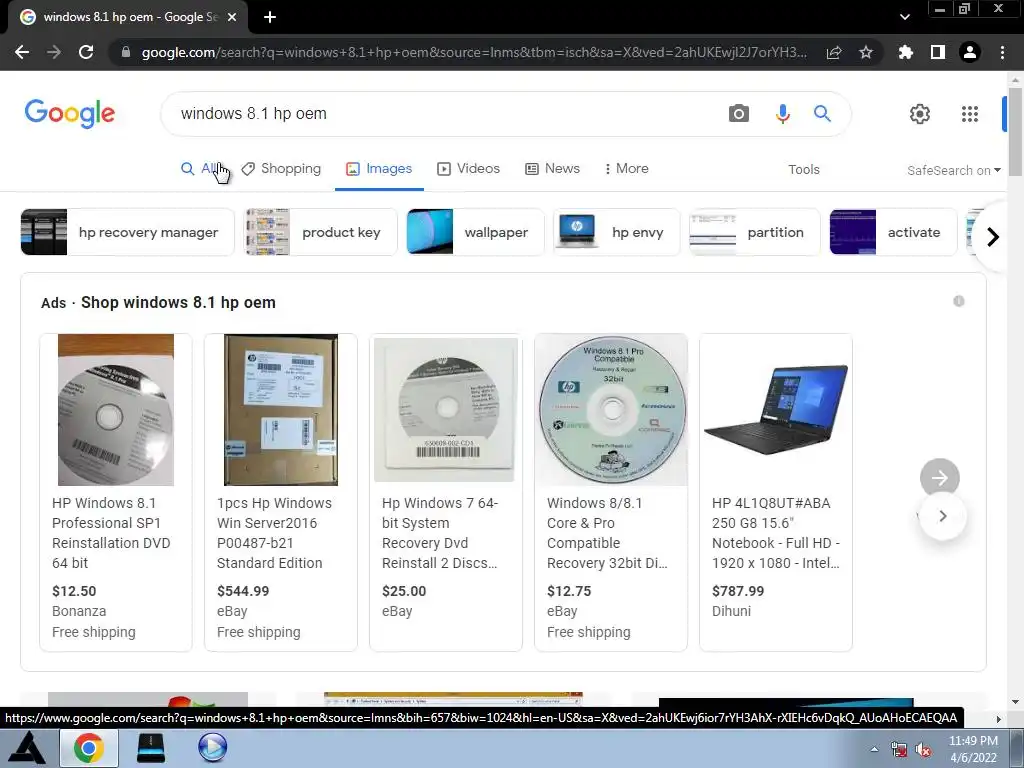Click the $544.99 price

click(243, 591)
